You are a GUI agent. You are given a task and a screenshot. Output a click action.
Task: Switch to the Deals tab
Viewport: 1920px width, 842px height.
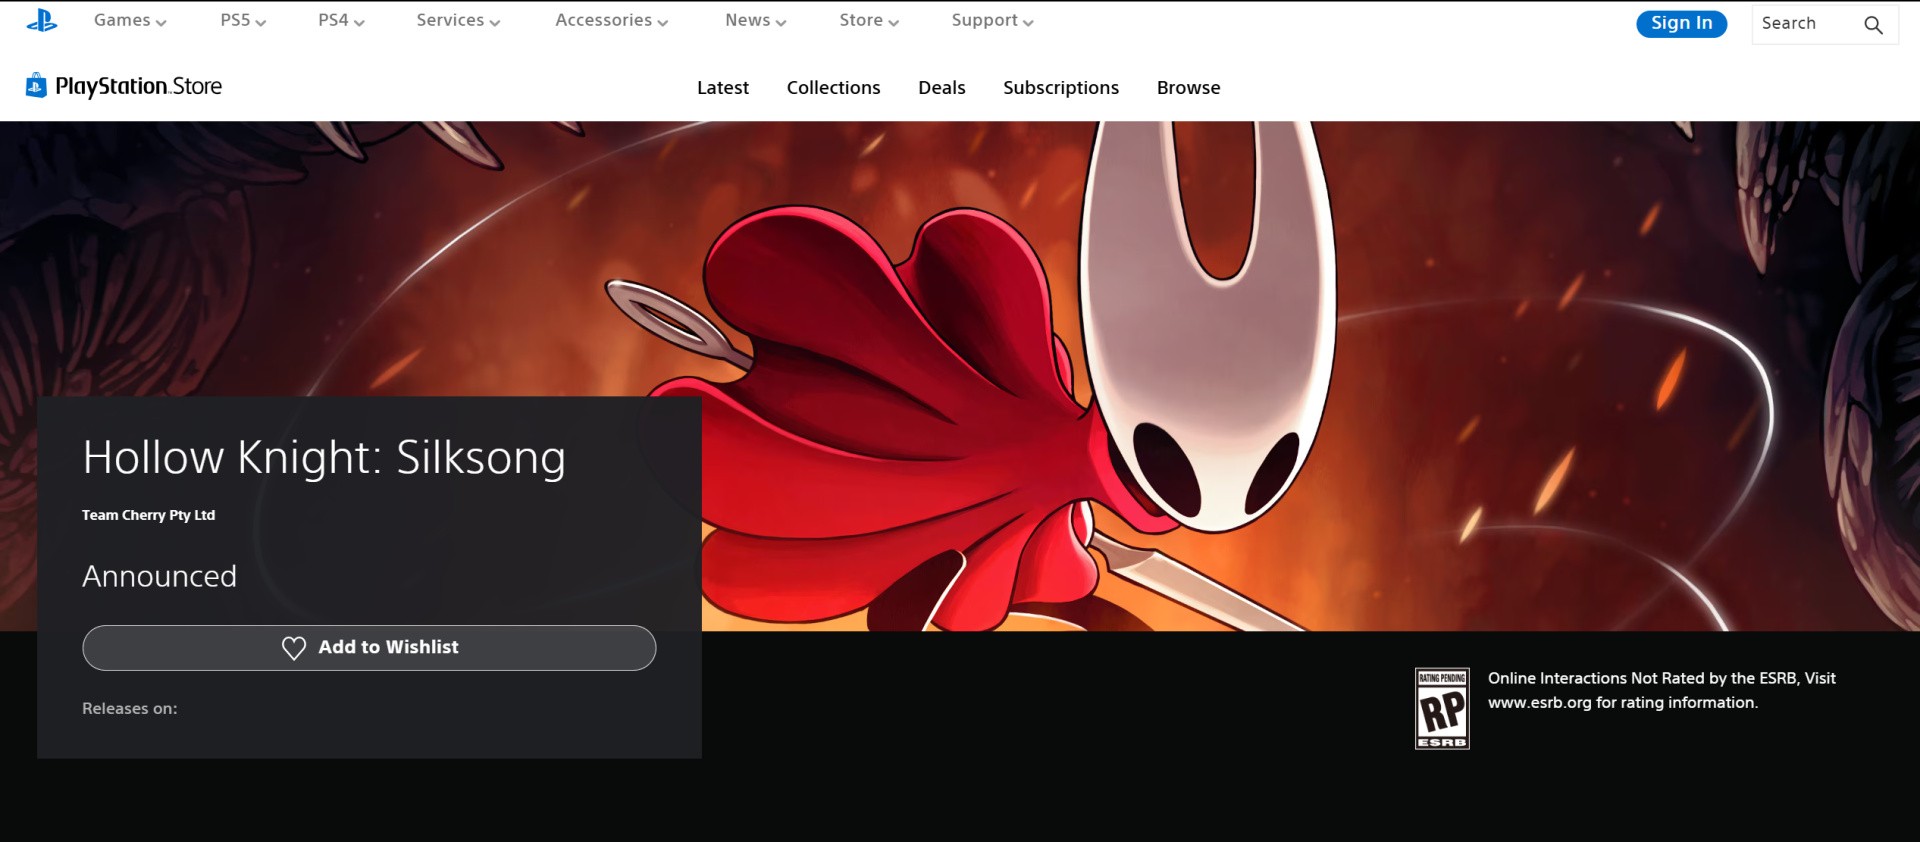tap(941, 88)
